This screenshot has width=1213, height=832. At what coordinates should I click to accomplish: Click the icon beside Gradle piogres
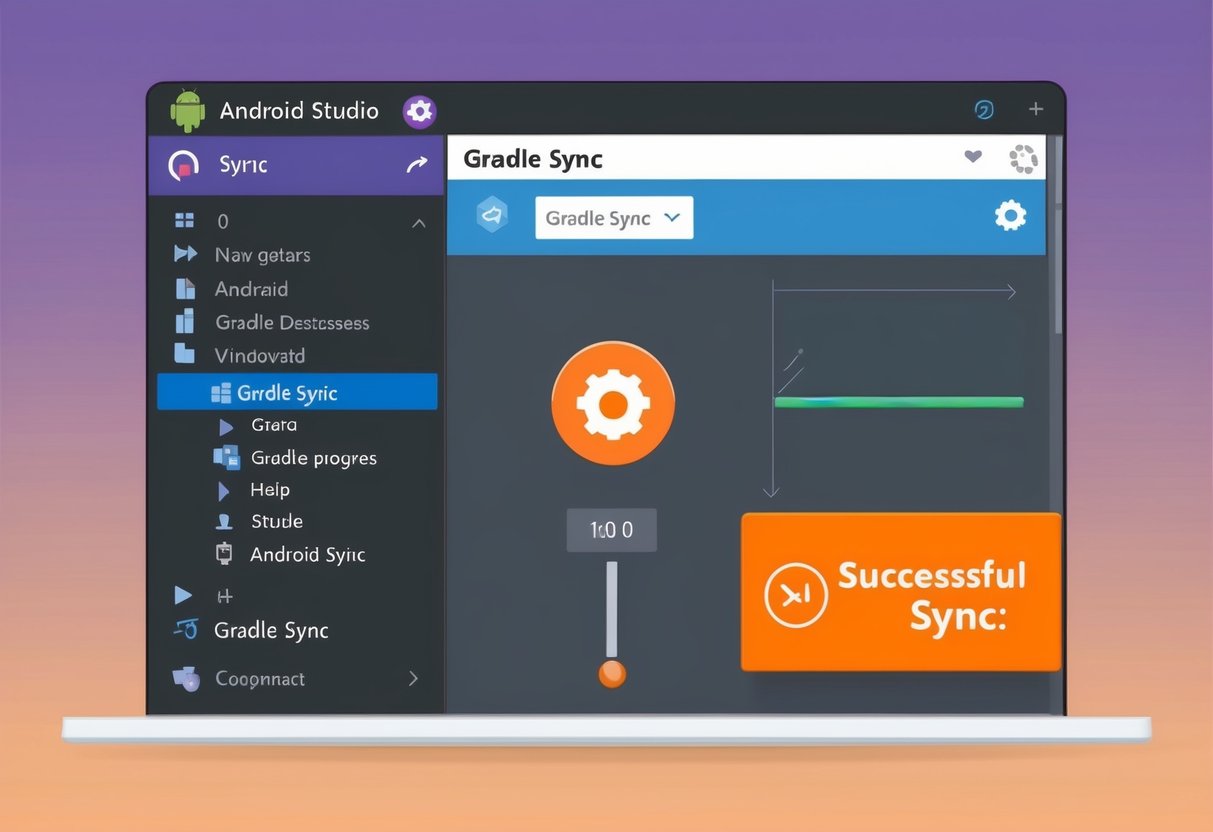coord(227,458)
